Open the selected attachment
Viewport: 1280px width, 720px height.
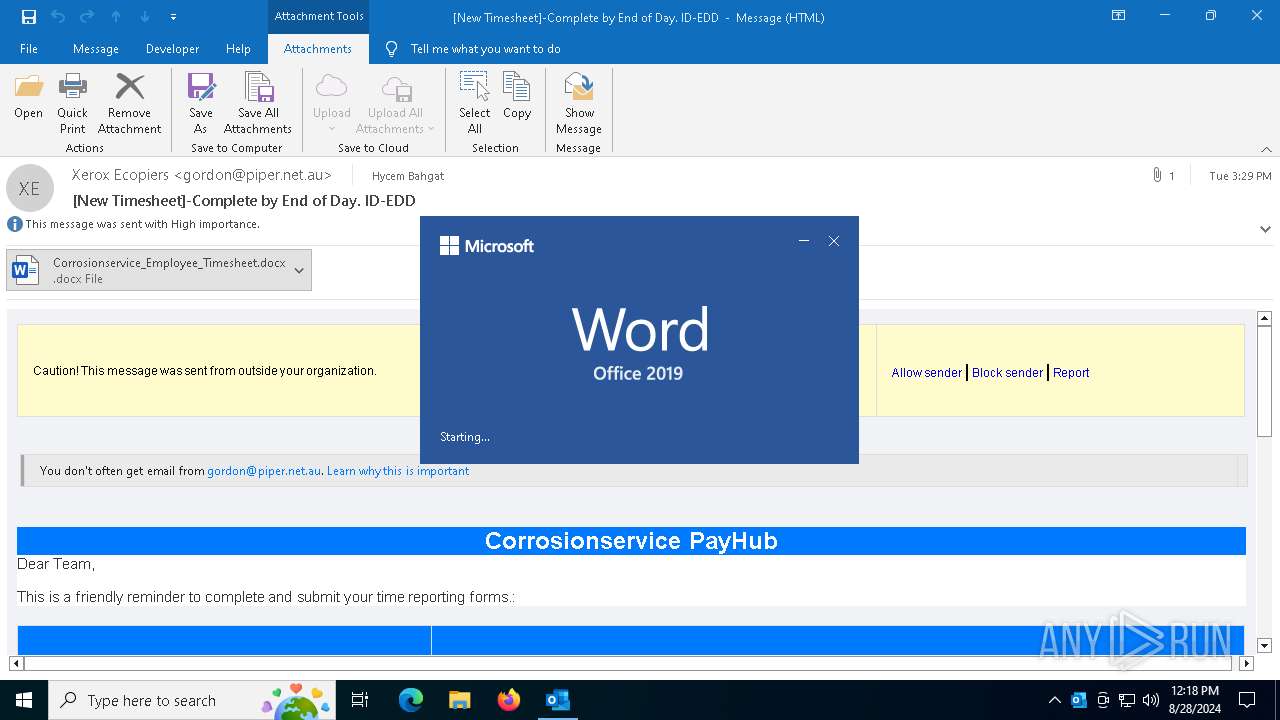tap(28, 98)
